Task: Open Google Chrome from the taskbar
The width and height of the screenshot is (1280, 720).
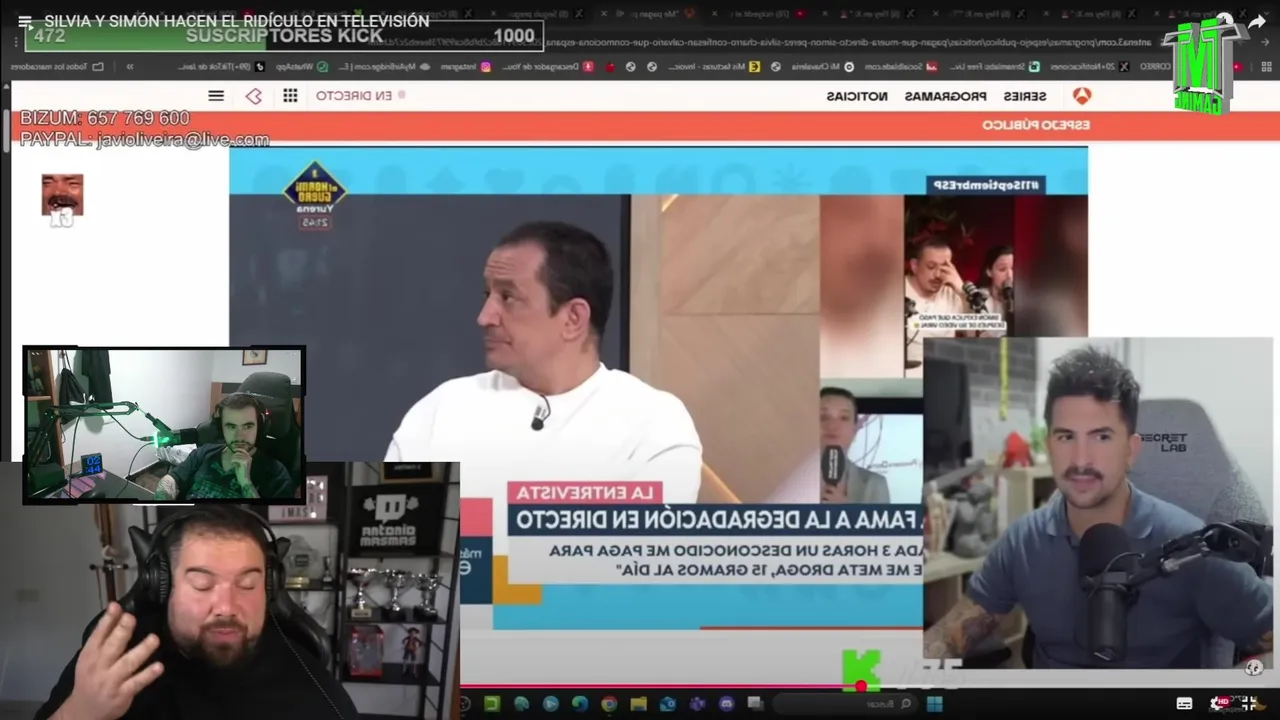Action: (609, 704)
